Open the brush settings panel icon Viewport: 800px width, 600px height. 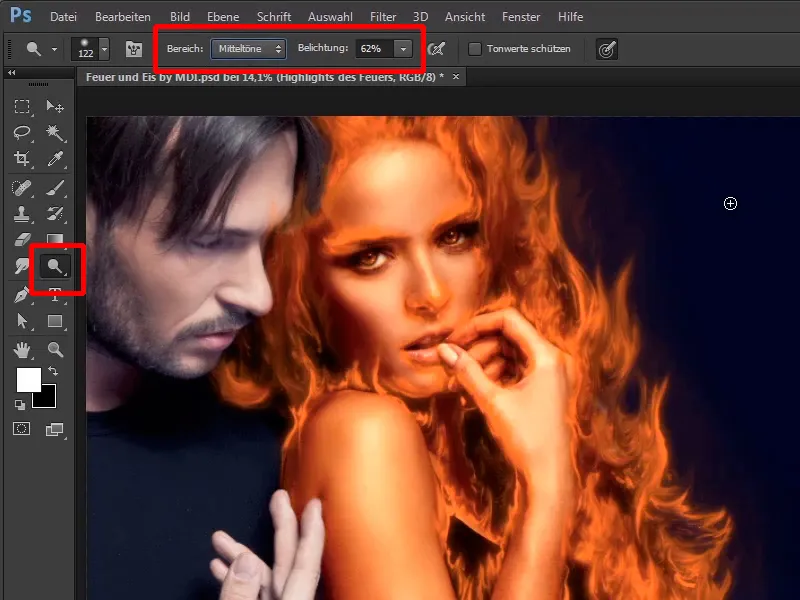(x=134, y=49)
